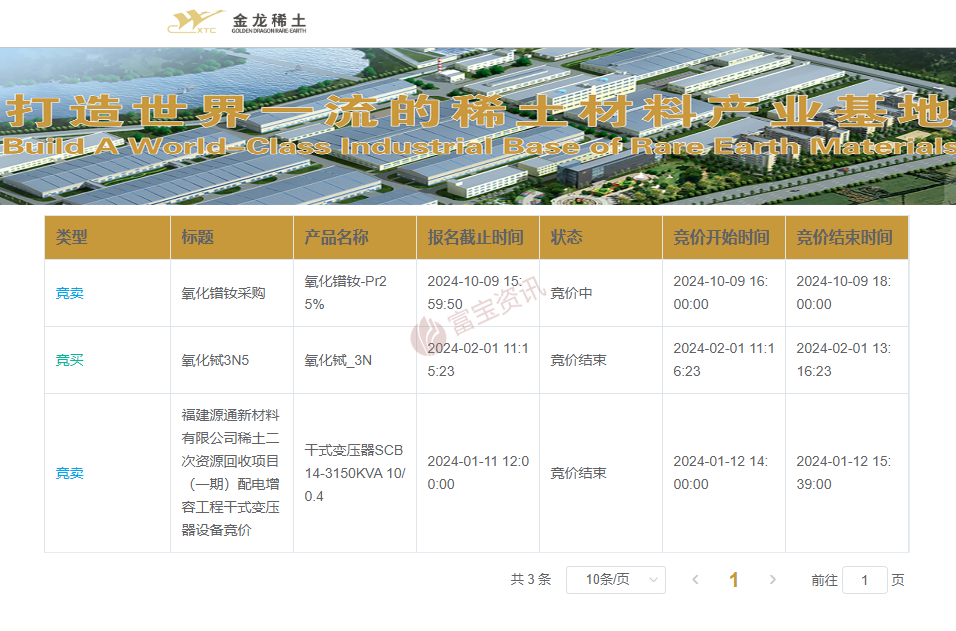Click the 2024-02-01 11:15:23 signup deadline
This screenshot has height=631, width=956.
pyautogui.click(x=478, y=360)
